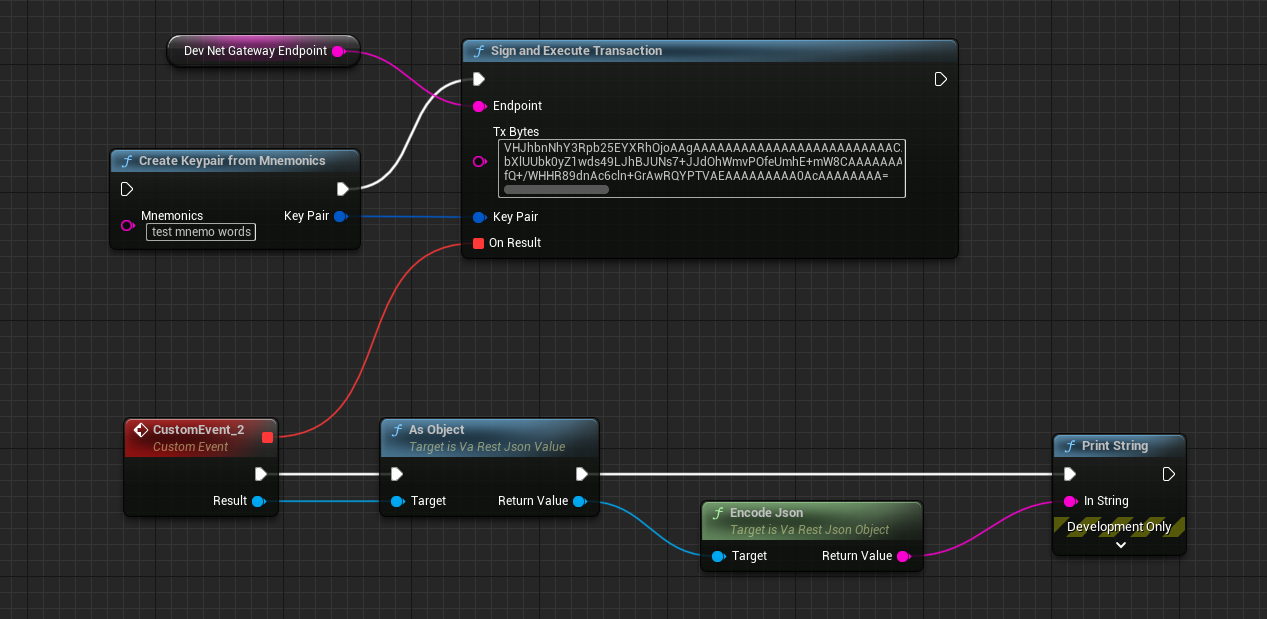Click the blue Key Pair output pin on Create Keypair
Screen dimensions: 1267x619
[x=340, y=216]
